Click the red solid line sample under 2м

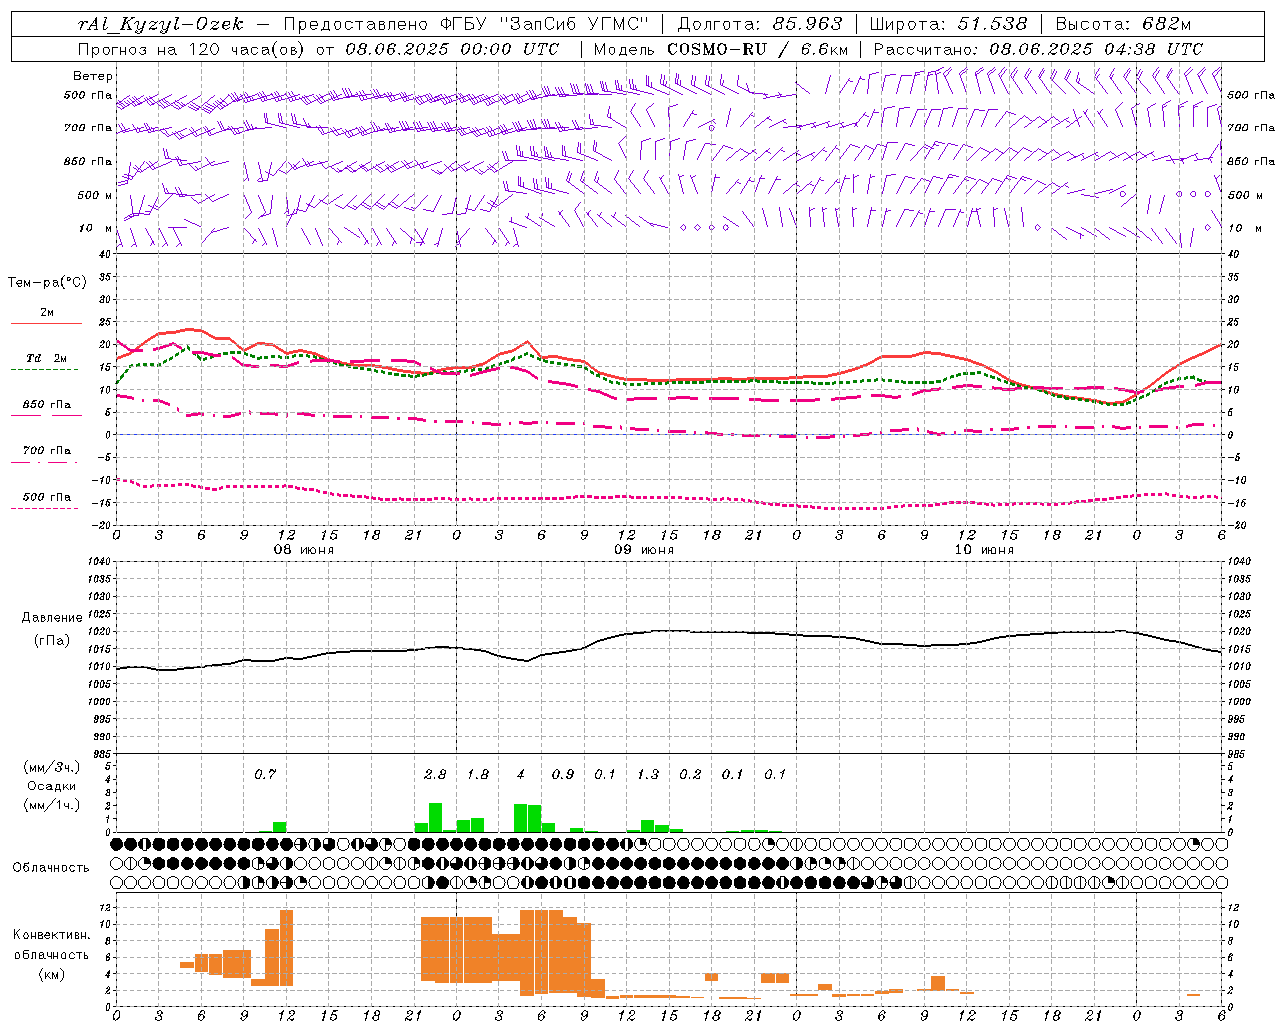coord(46,323)
